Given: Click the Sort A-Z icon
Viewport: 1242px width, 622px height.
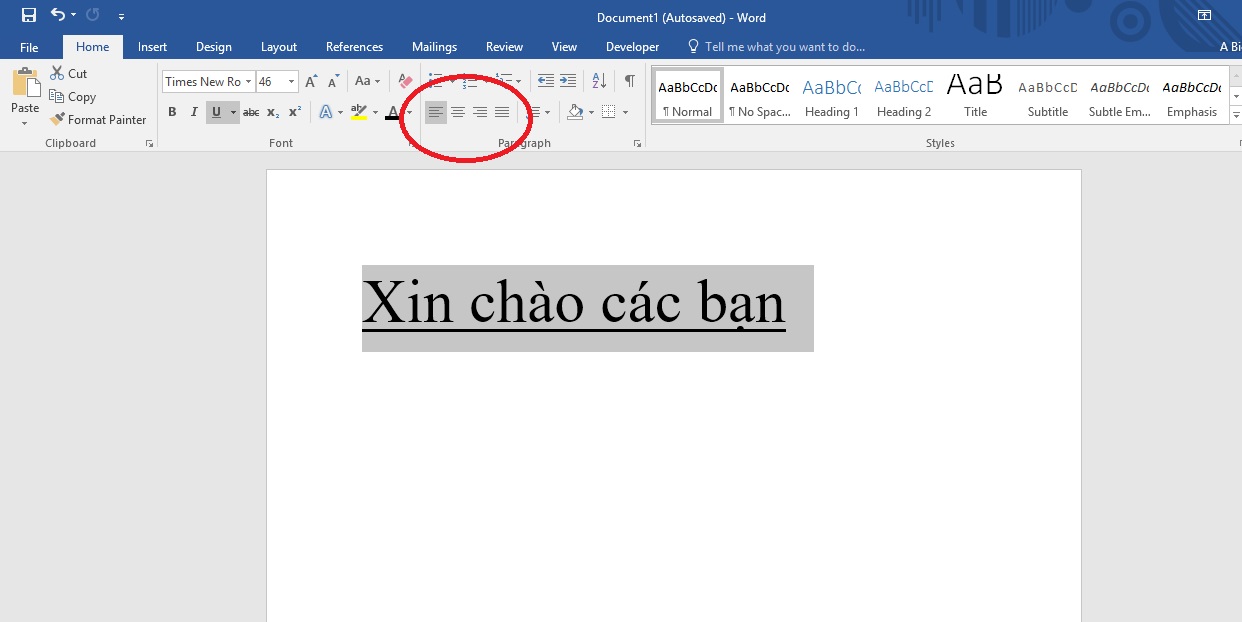Looking at the screenshot, I should coord(598,81).
